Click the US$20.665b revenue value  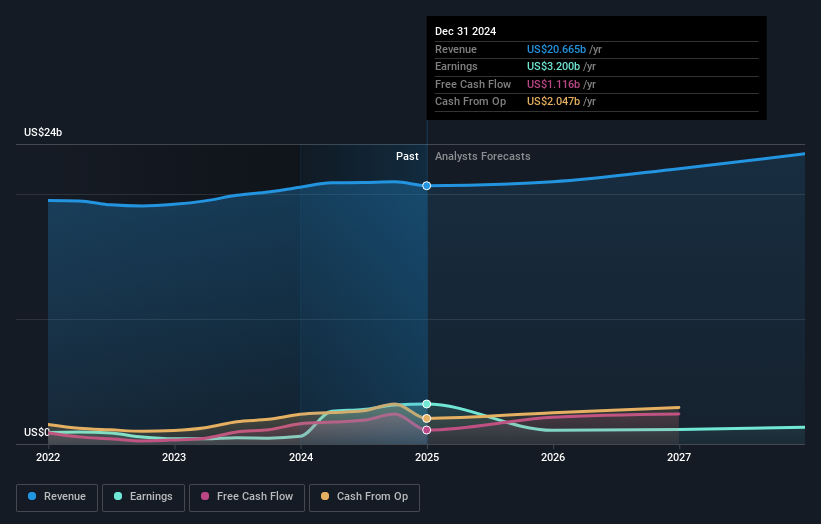point(556,49)
